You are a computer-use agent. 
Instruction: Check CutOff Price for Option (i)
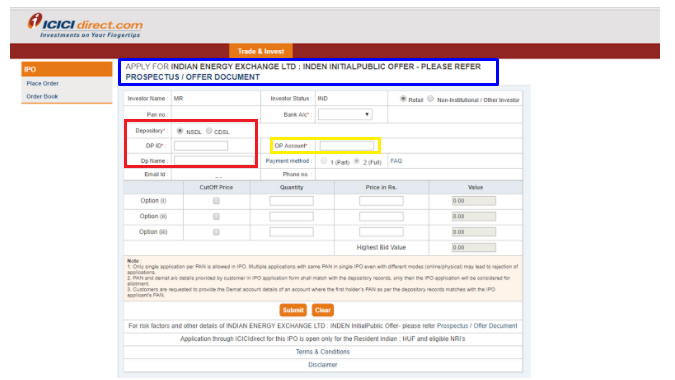216,201
